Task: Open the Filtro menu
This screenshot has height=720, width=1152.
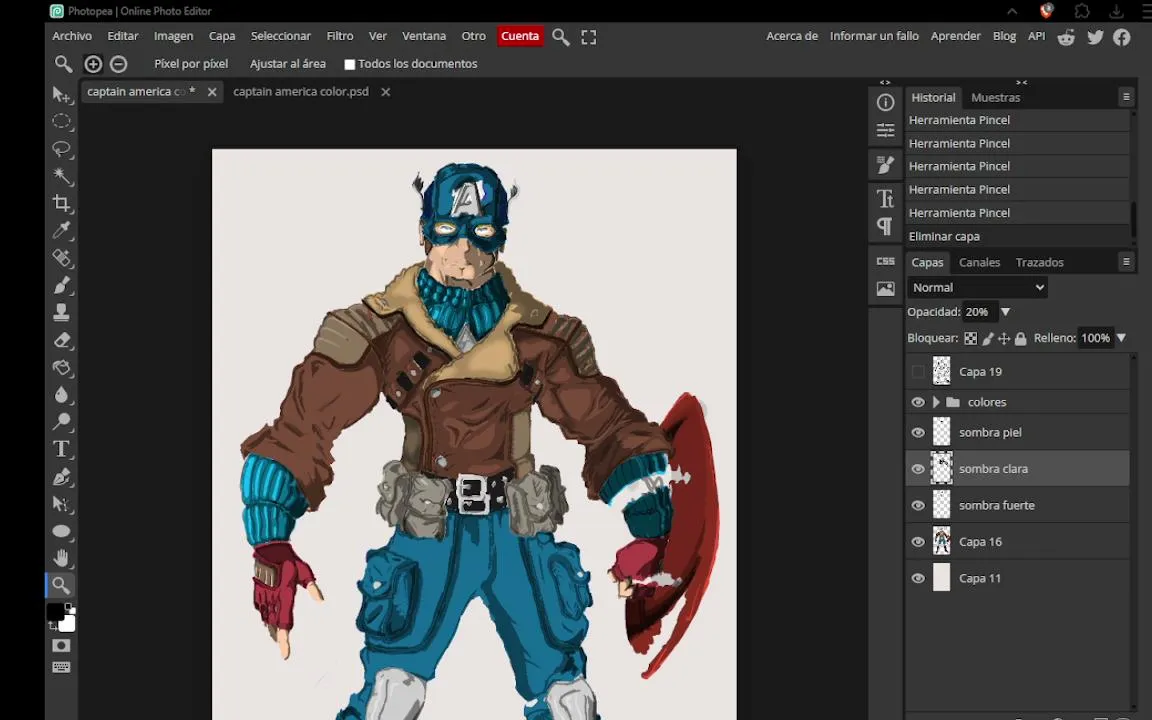Action: coord(339,36)
